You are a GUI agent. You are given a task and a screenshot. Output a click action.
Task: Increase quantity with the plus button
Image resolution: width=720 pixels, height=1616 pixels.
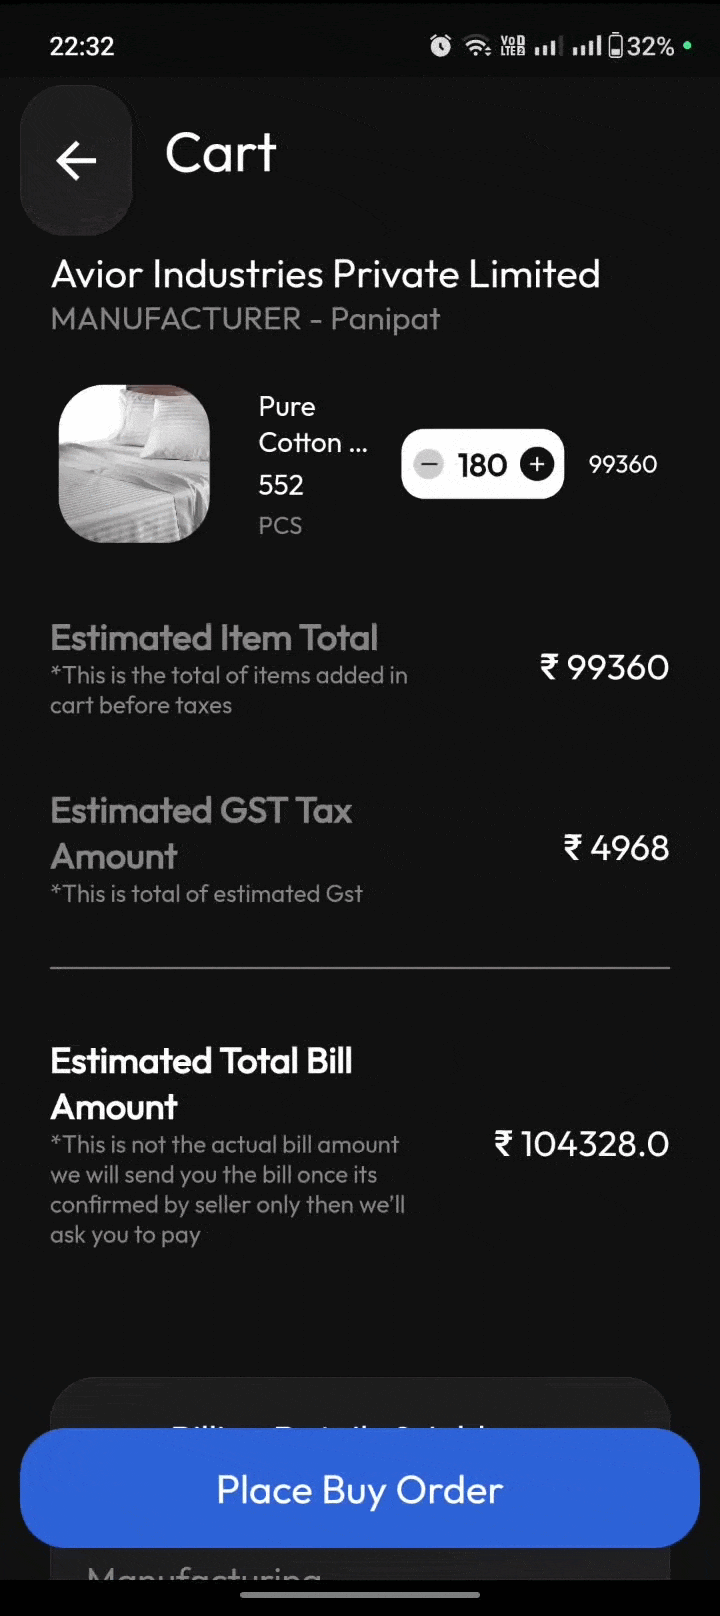[x=537, y=465]
